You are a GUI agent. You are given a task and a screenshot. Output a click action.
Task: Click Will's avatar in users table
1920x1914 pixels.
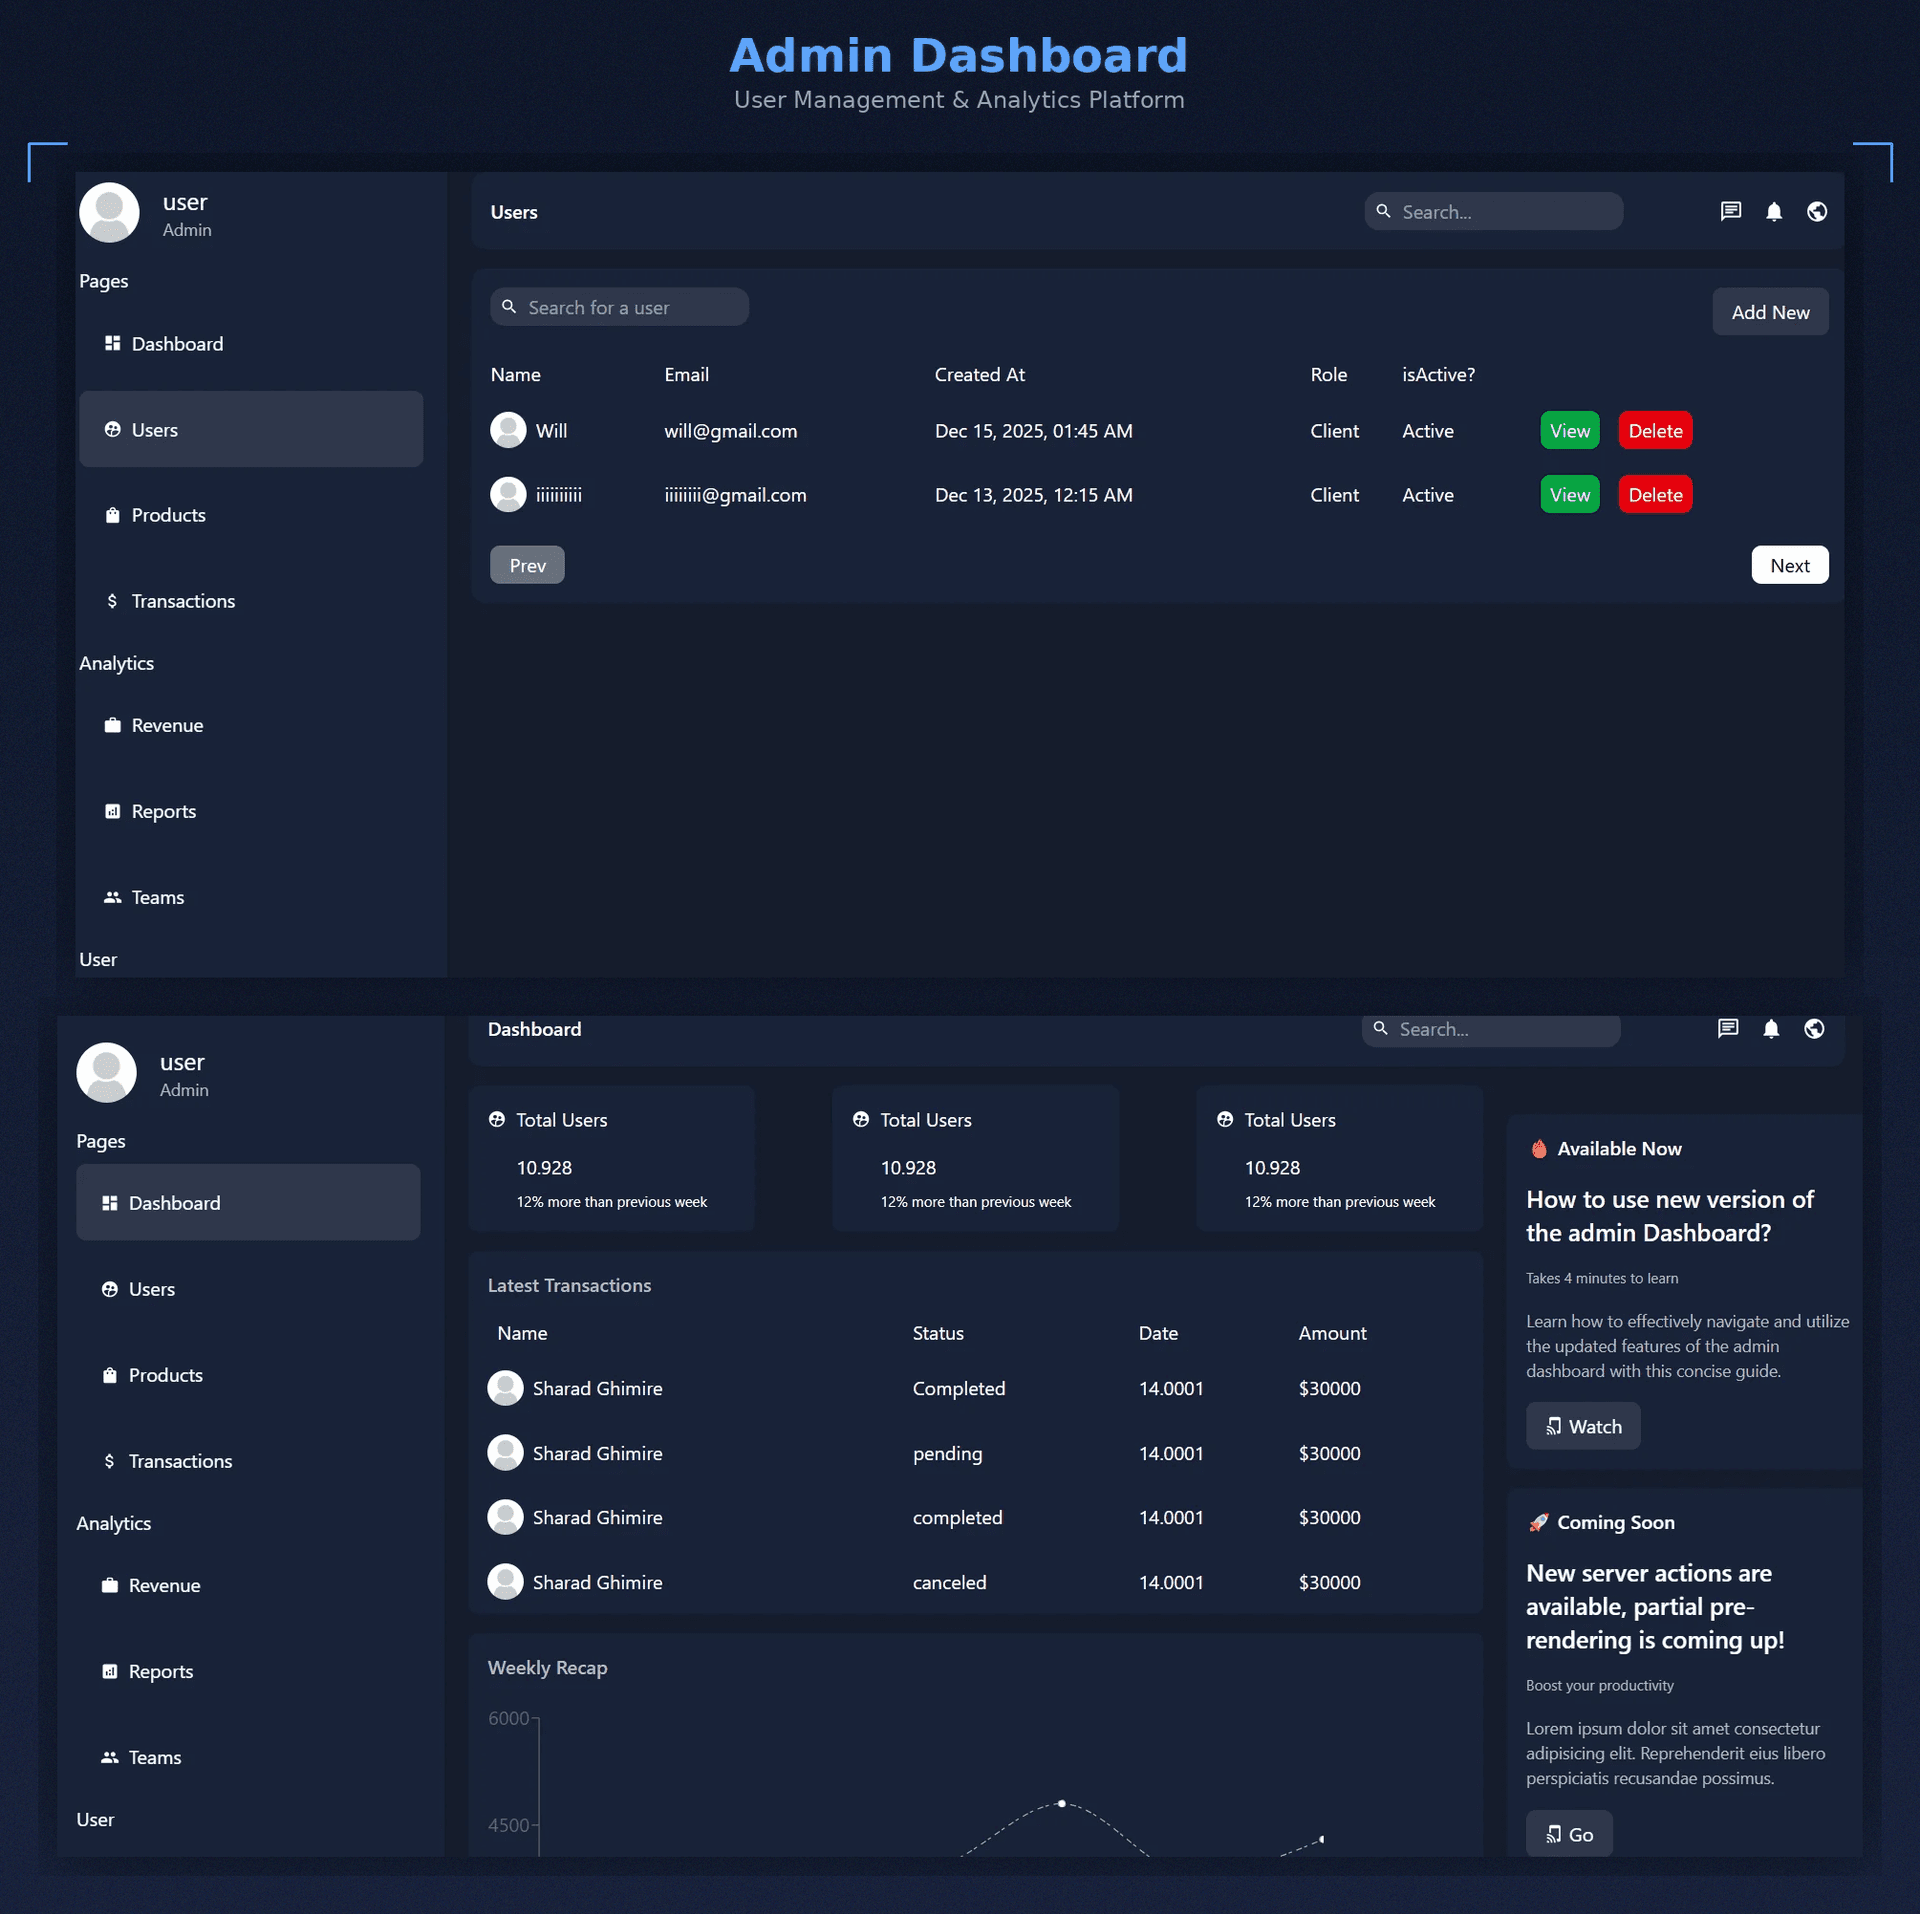point(508,430)
